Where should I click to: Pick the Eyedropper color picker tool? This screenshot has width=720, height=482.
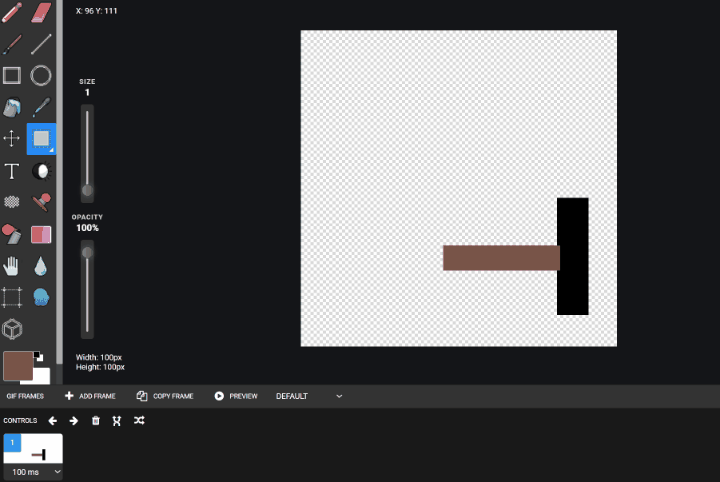[41, 107]
